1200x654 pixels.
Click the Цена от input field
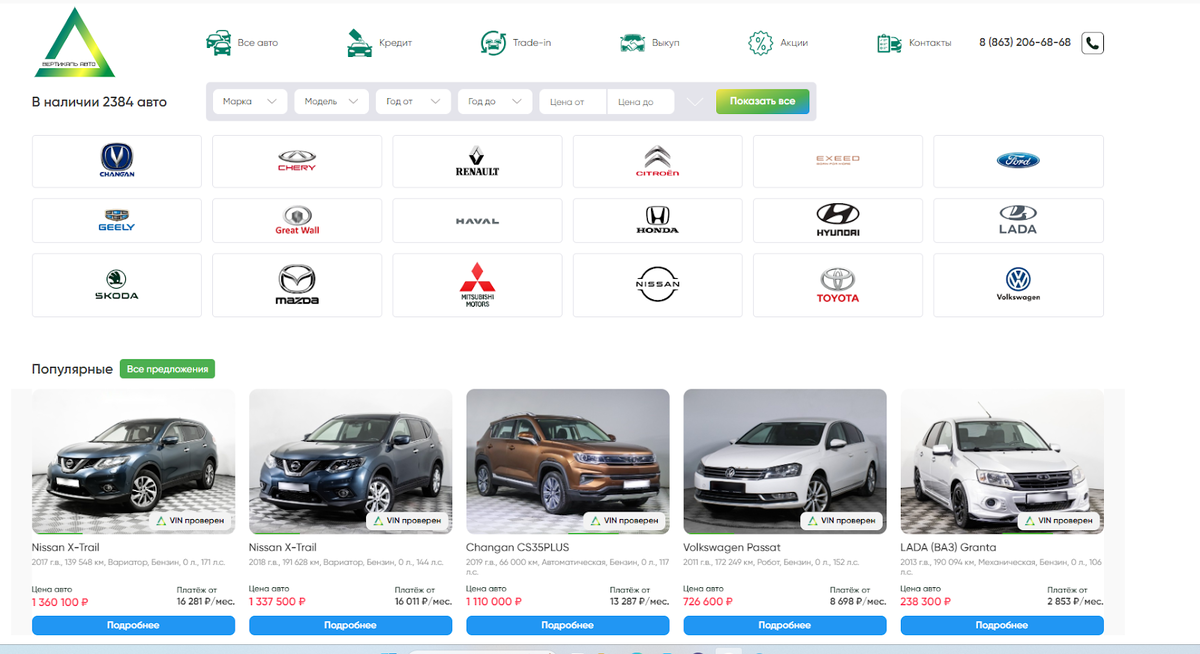(x=573, y=101)
